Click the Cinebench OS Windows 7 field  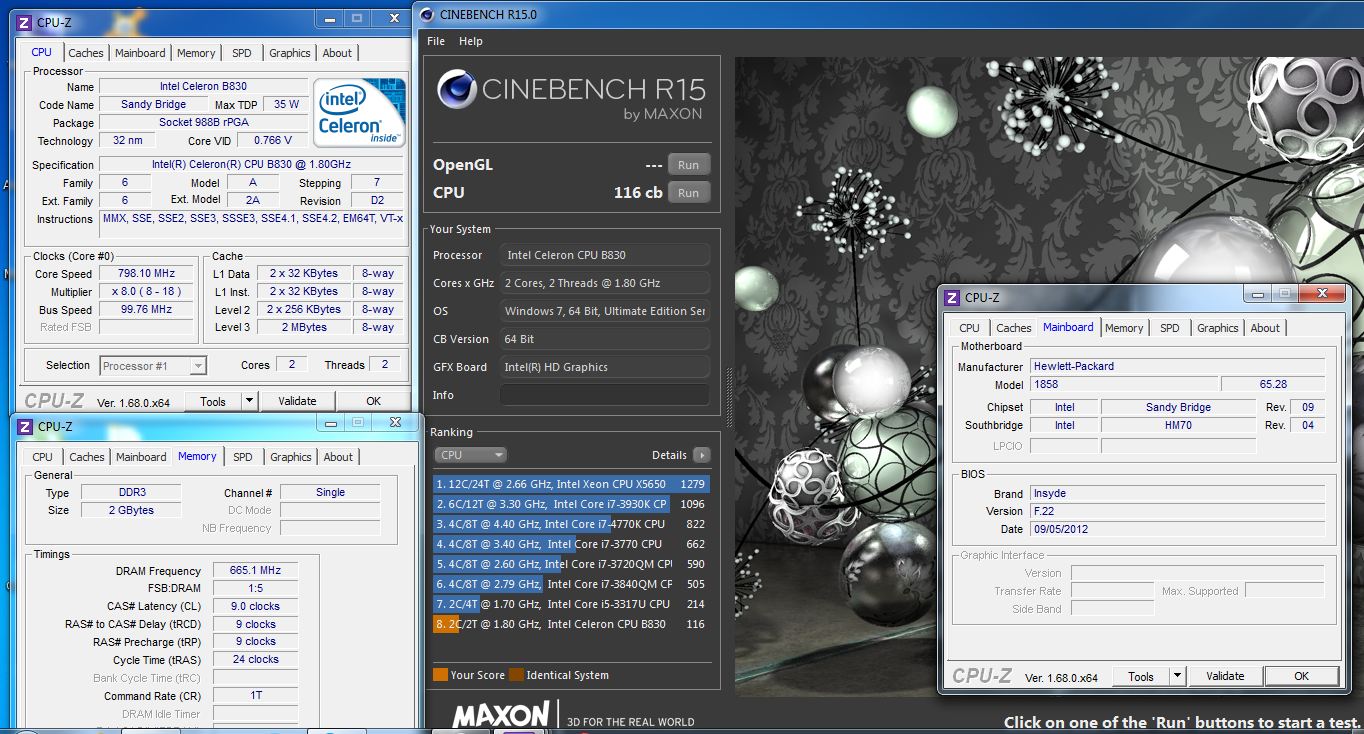click(x=605, y=311)
